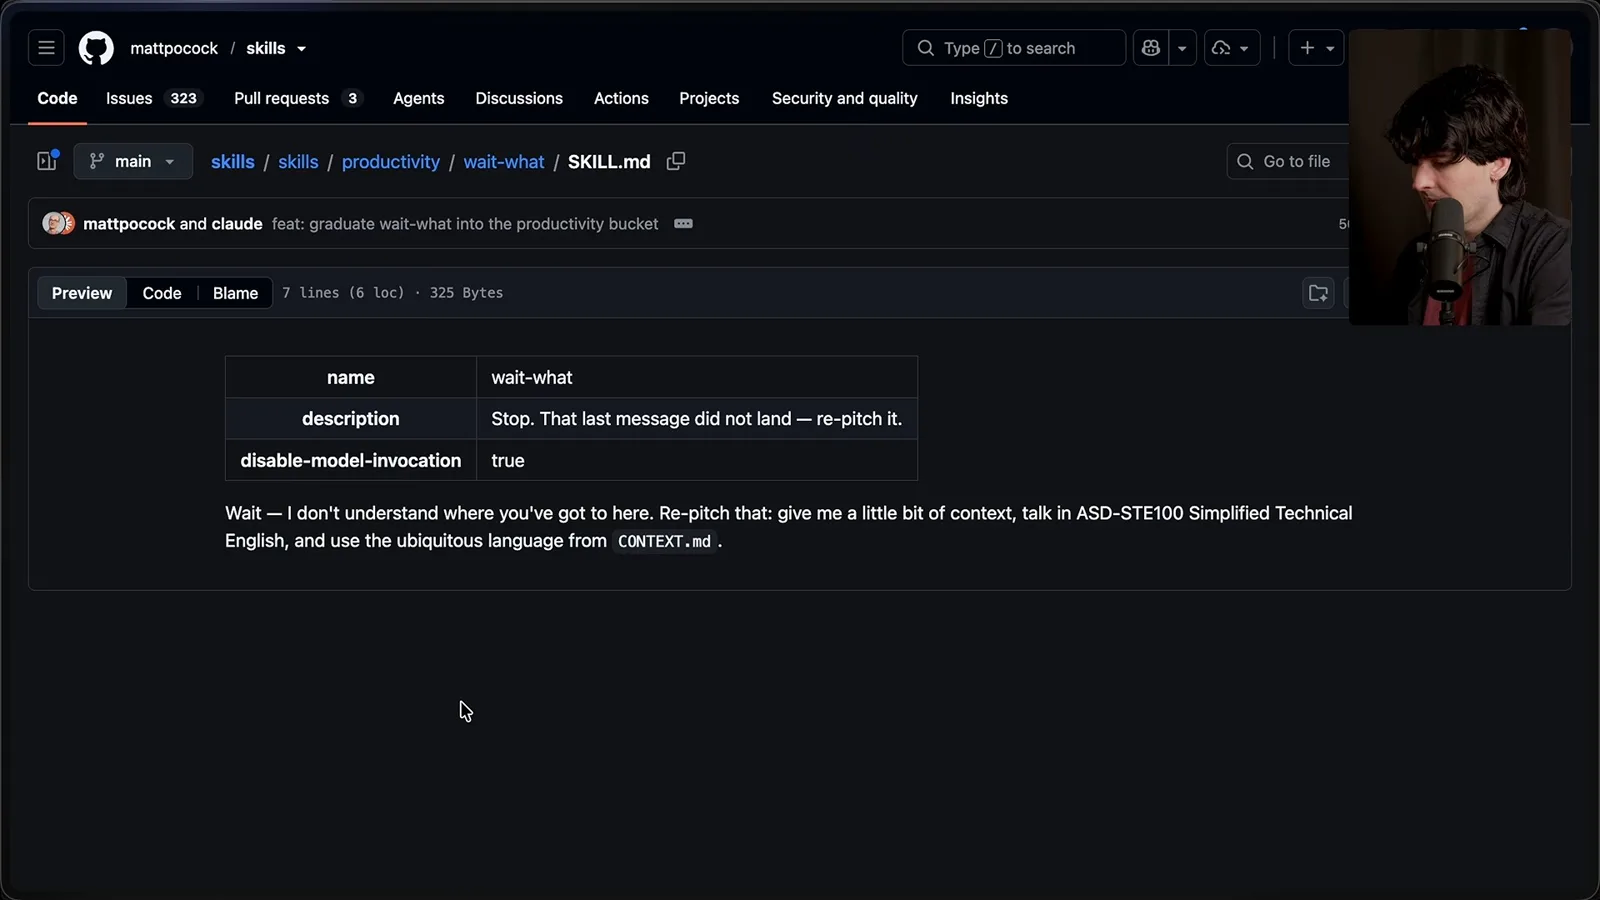Screen dimensions: 1600x900
Task: Open mattpocock commit author avatar
Action: coord(54,223)
